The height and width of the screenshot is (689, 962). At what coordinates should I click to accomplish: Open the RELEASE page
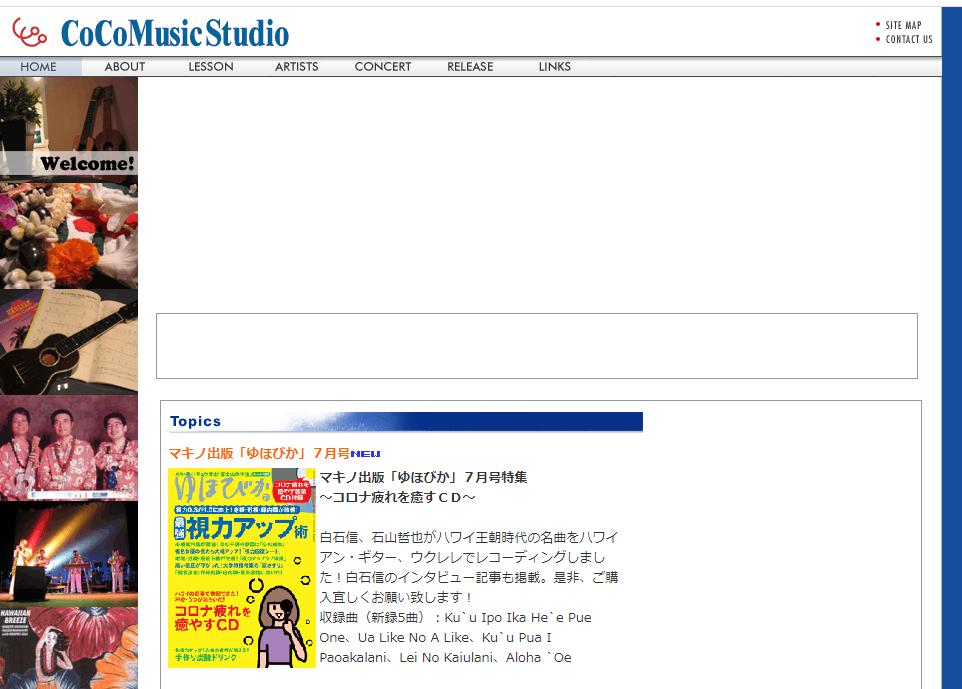click(x=470, y=67)
